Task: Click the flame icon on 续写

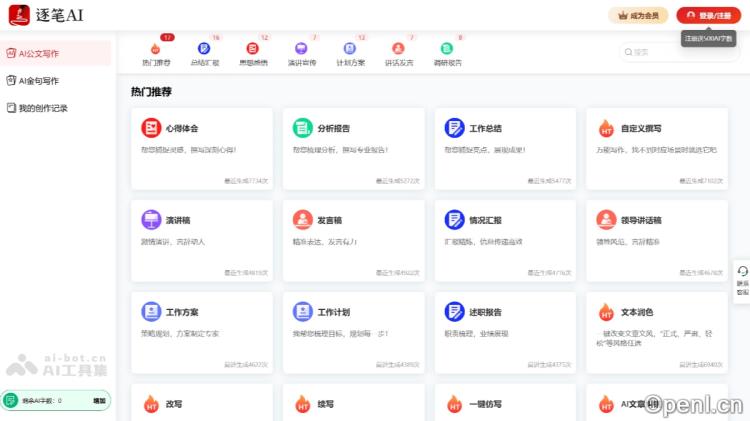Action: point(302,404)
